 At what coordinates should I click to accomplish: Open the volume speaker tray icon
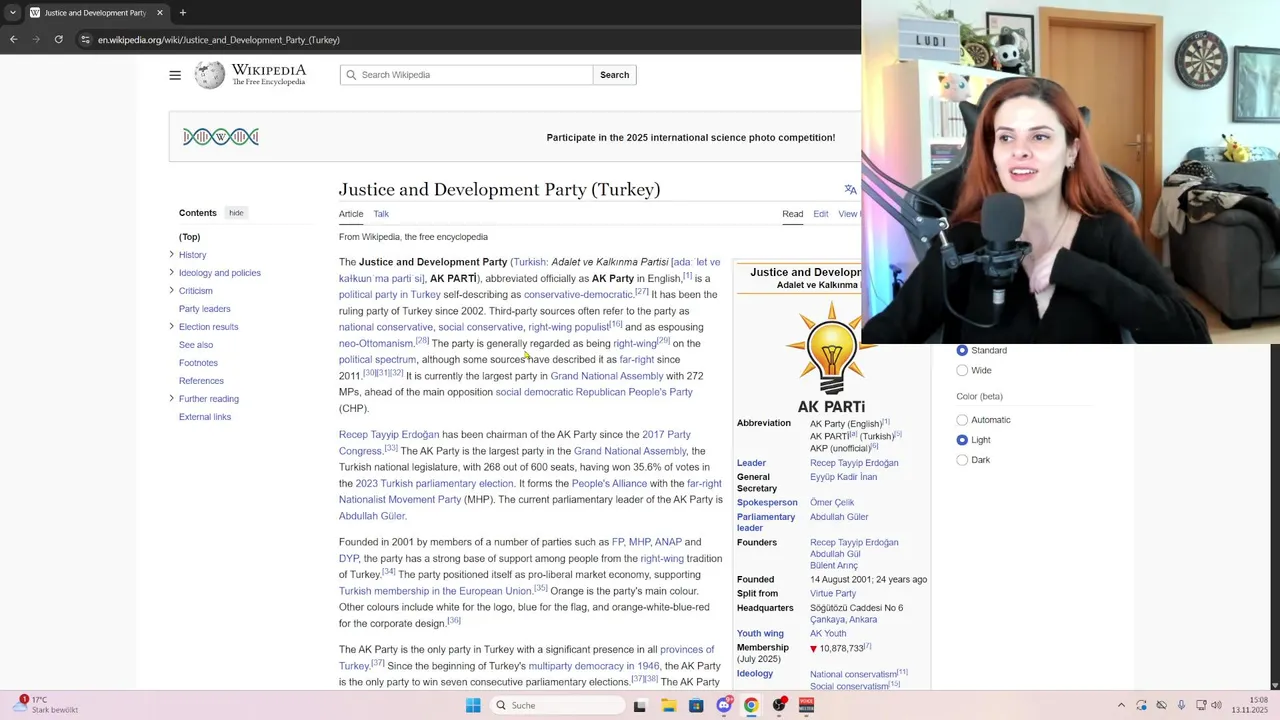[1216, 705]
